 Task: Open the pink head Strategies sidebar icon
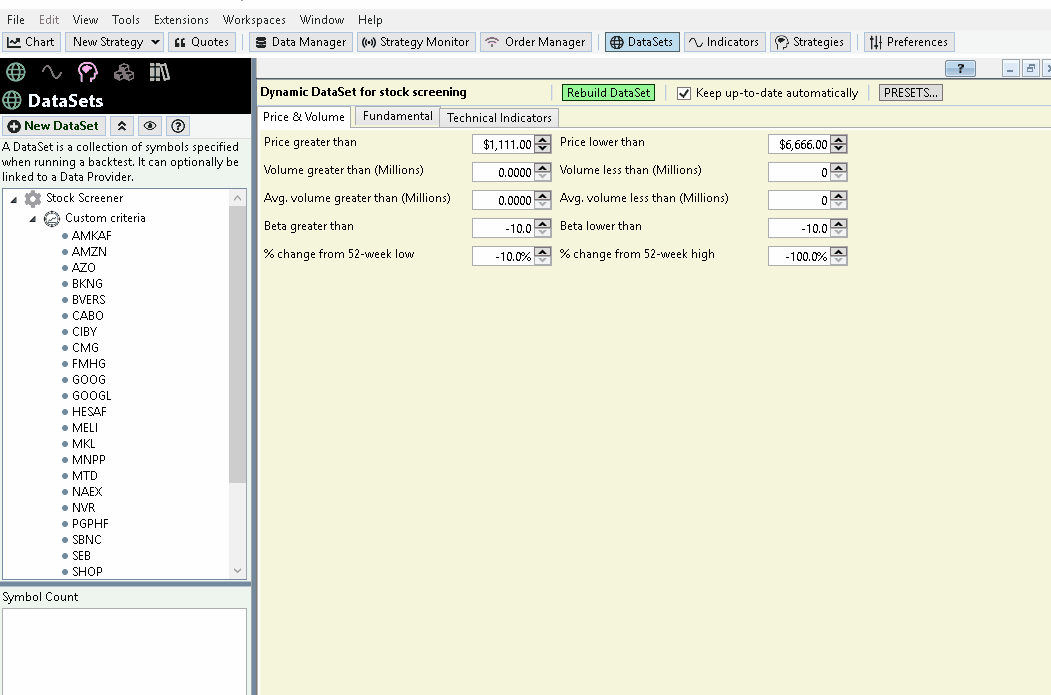click(88, 72)
